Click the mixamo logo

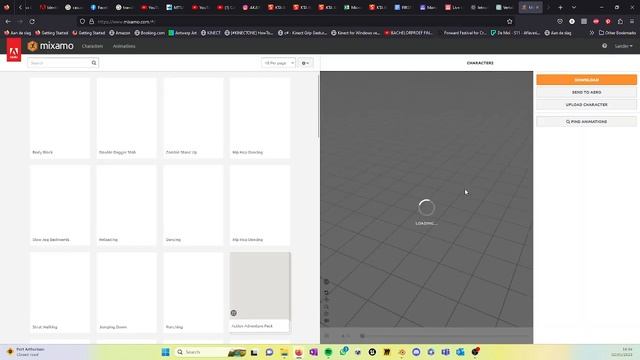click(51, 46)
